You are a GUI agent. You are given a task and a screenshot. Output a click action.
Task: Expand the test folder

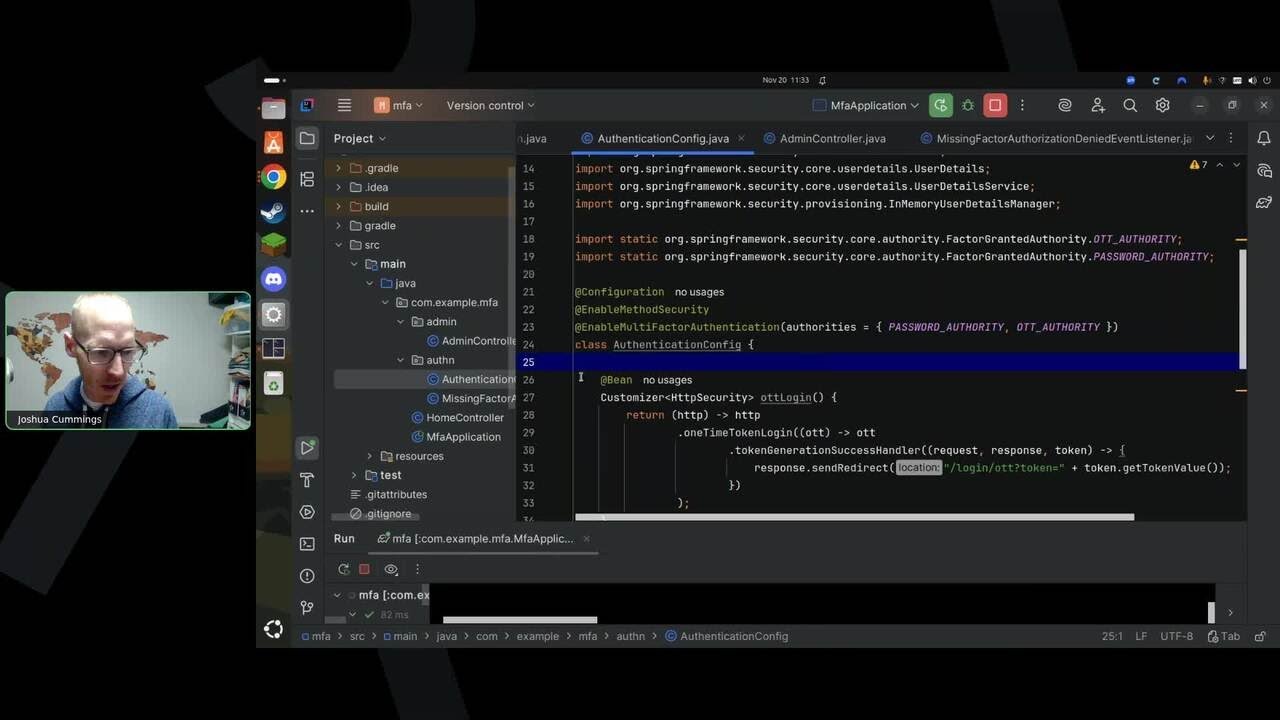pyautogui.click(x=354, y=475)
